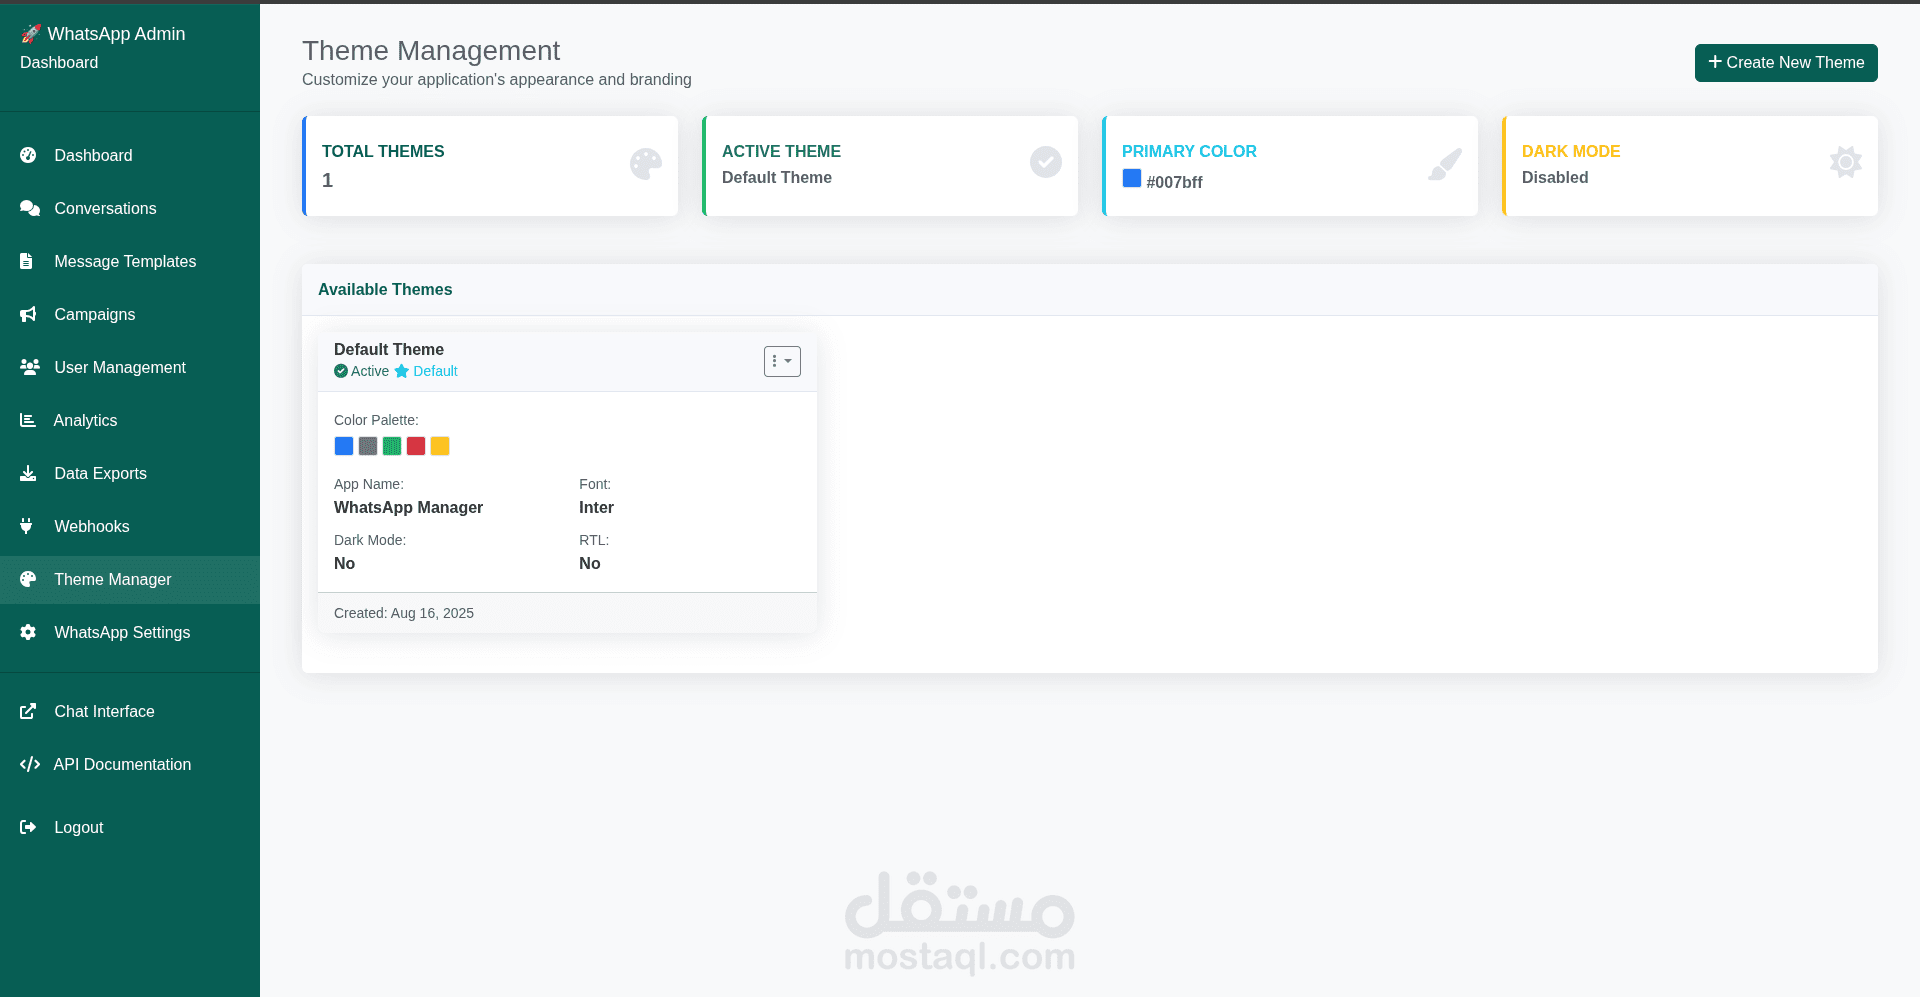1920x997 pixels.
Task: Click the blue Default star icon
Action: (402, 371)
